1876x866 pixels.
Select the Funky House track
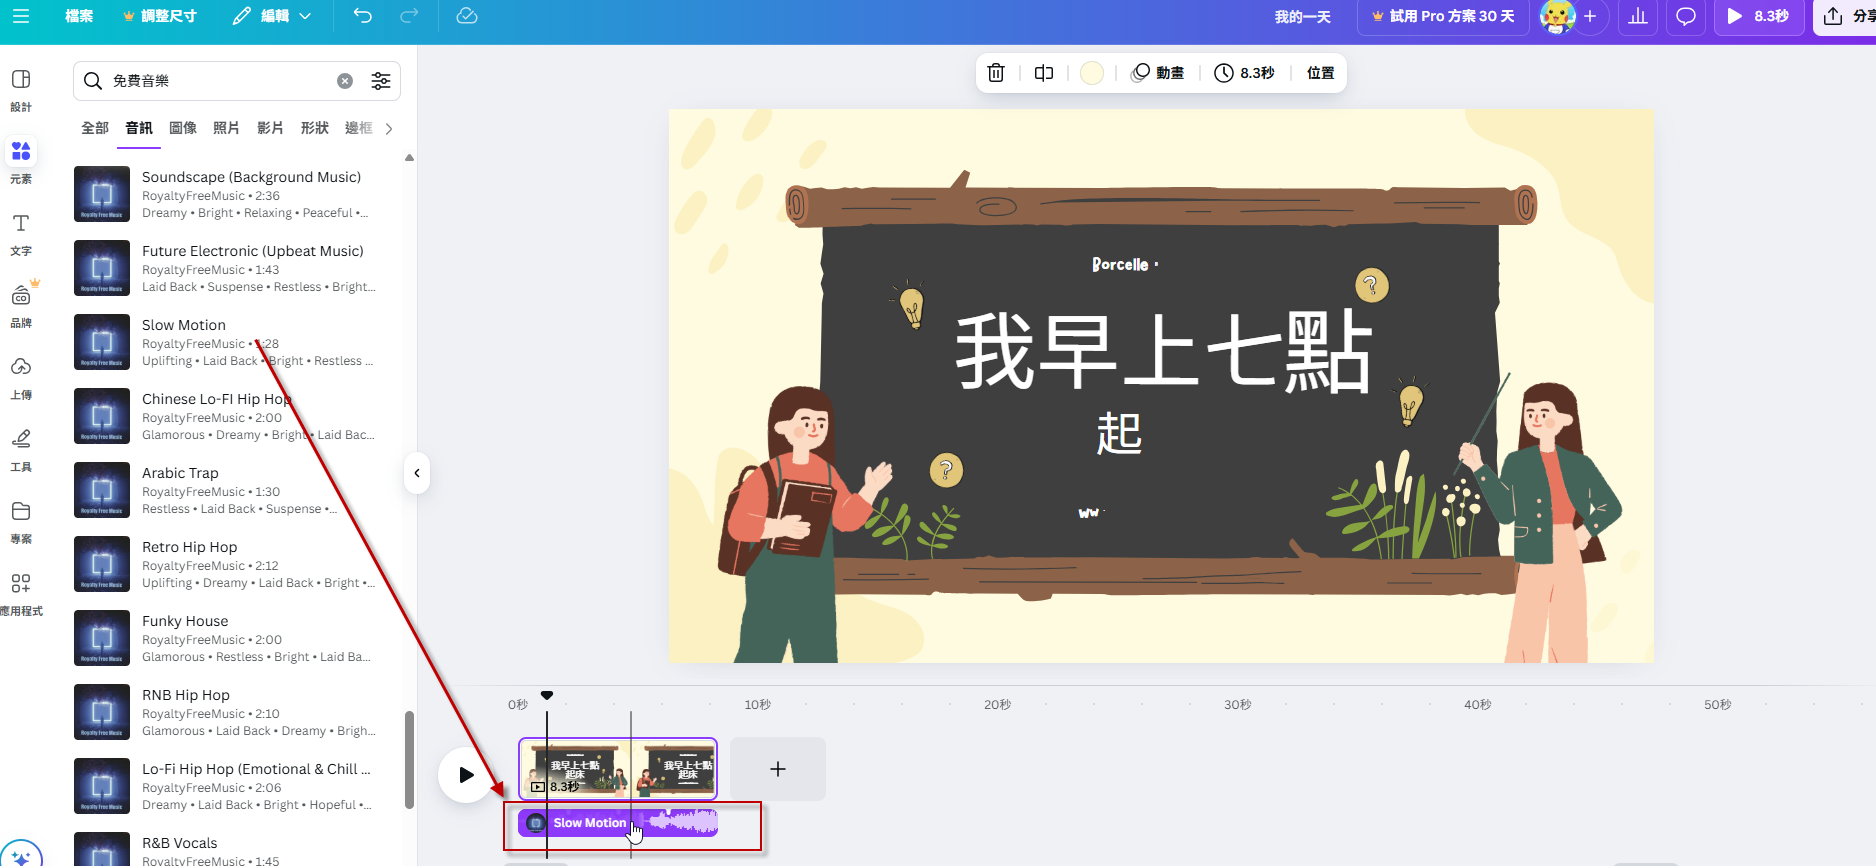[x=226, y=638]
